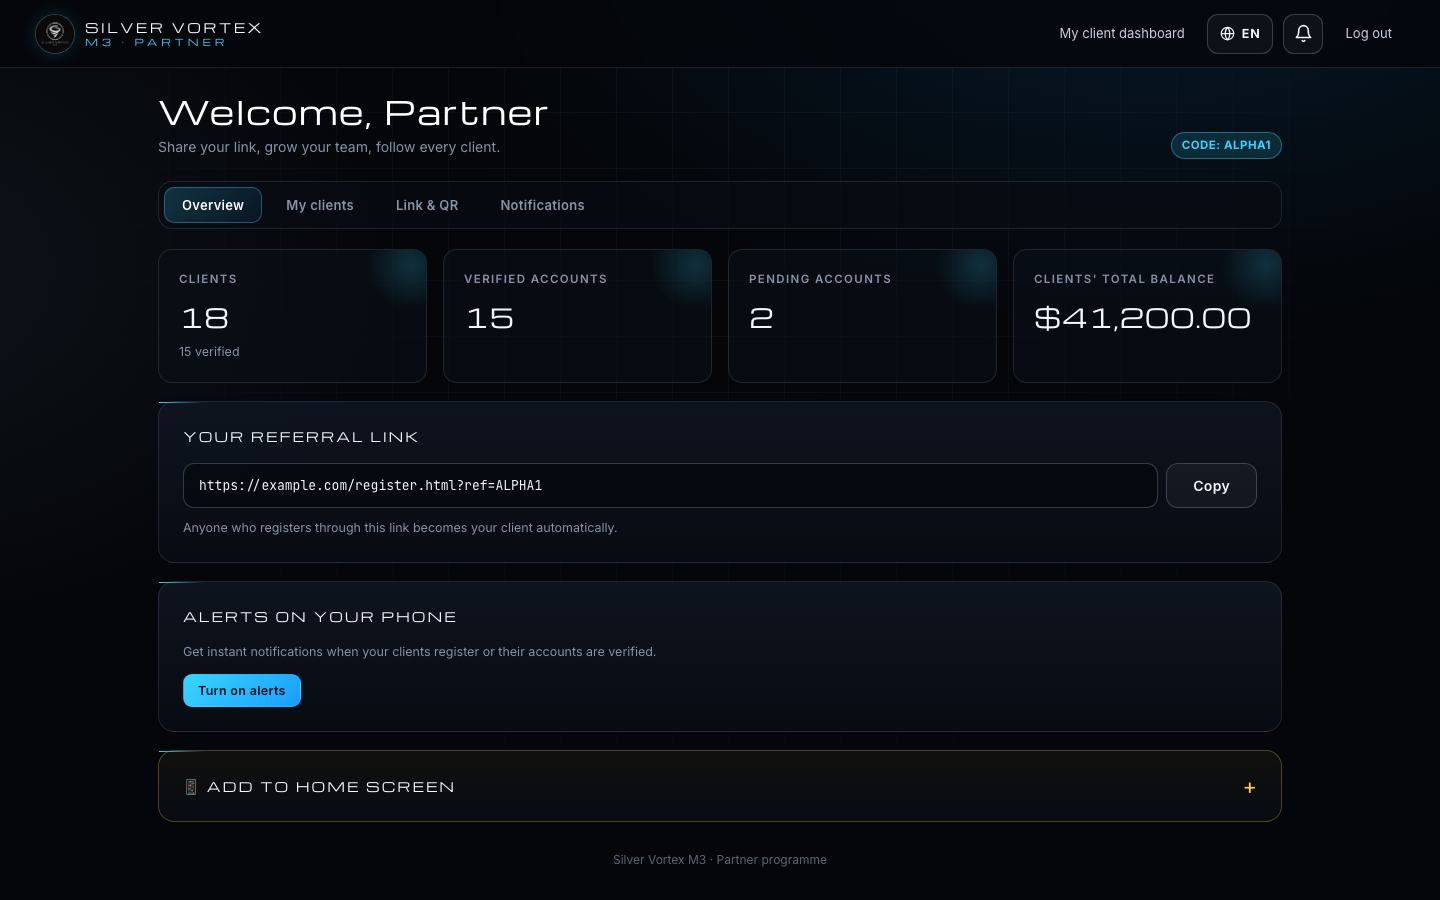This screenshot has width=1440, height=900.
Task: Click the 'Alerts on Your Phone' heading
Action: (x=320, y=617)
